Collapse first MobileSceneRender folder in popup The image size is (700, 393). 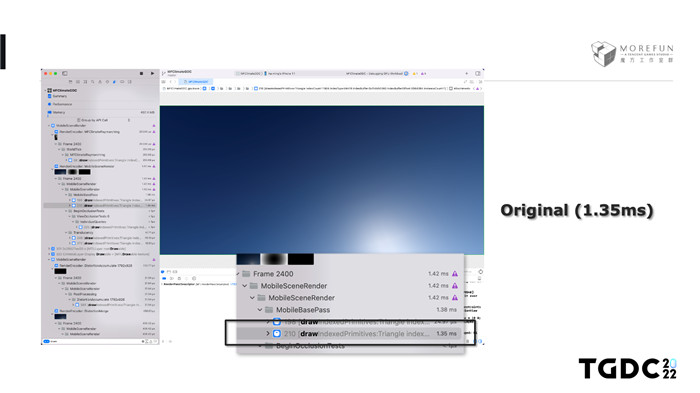(245, 286)
